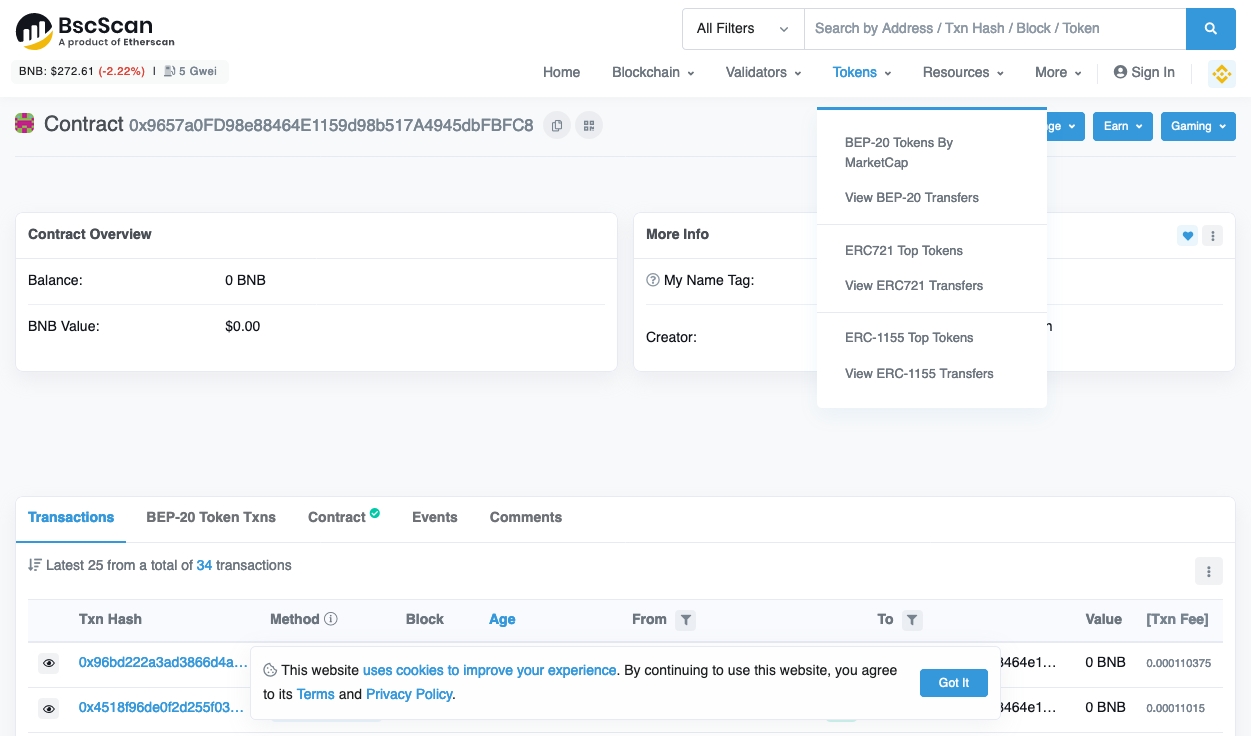Sort transactions by Age column header
This screenshot has width=1251, height=736.
click(x=502, y=620)
